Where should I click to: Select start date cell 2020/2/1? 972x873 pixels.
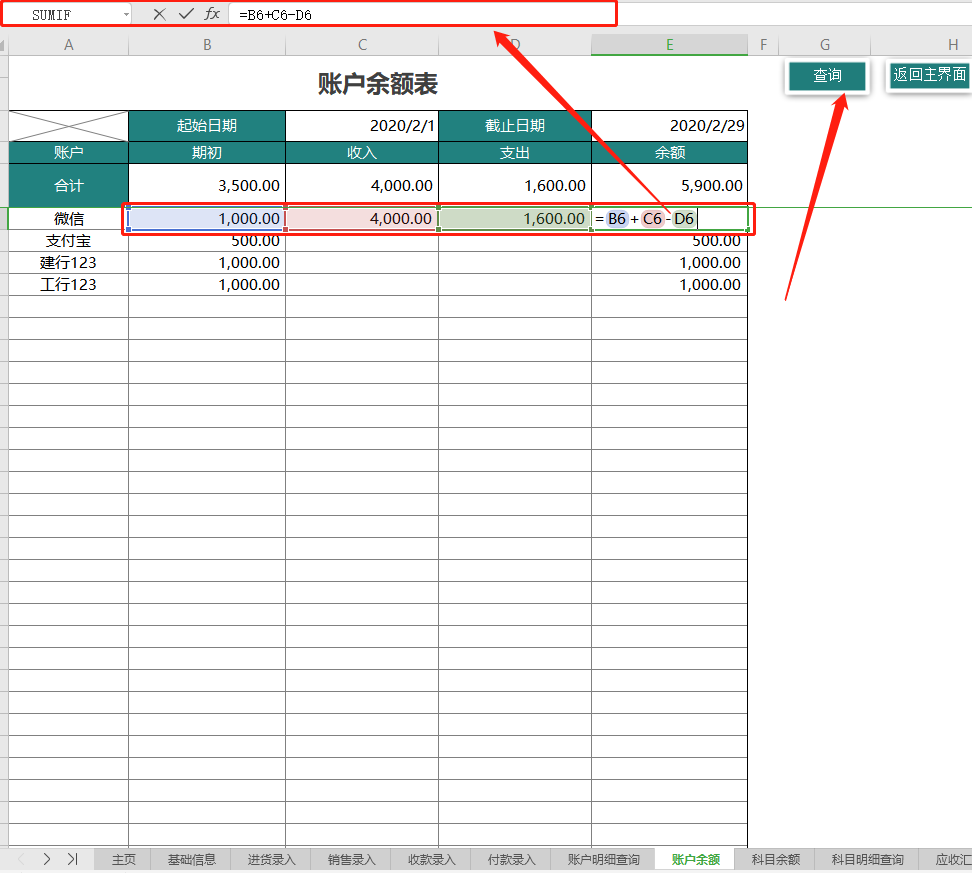(x=362, y=126)
